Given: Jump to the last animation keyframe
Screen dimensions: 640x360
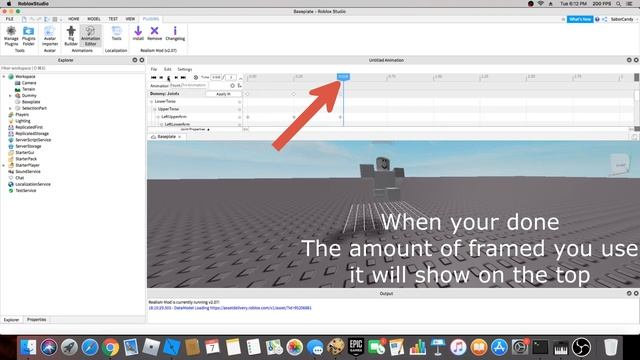Looking at the screenshot, I should [183, 77].
